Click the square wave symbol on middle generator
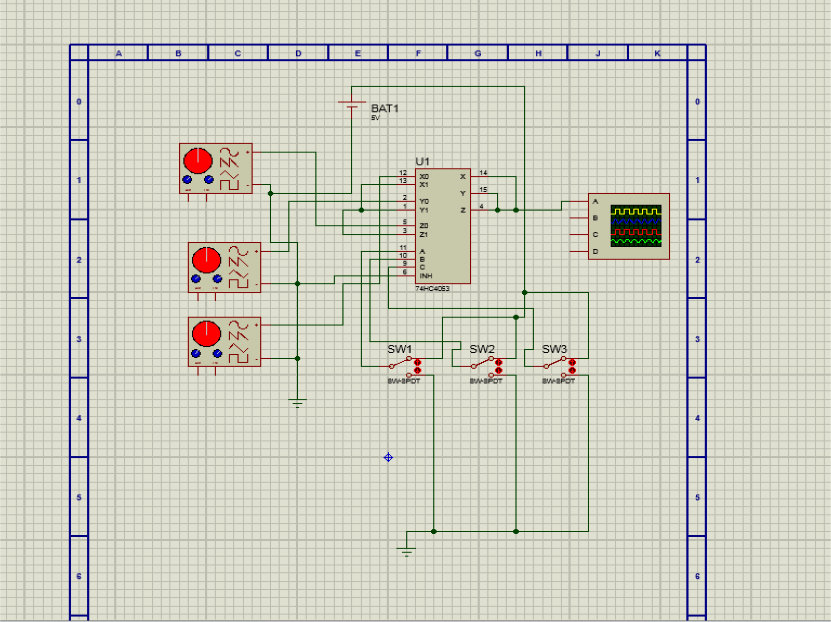The width and height of the screenshot is (831, 622). [x=238, y=283]
